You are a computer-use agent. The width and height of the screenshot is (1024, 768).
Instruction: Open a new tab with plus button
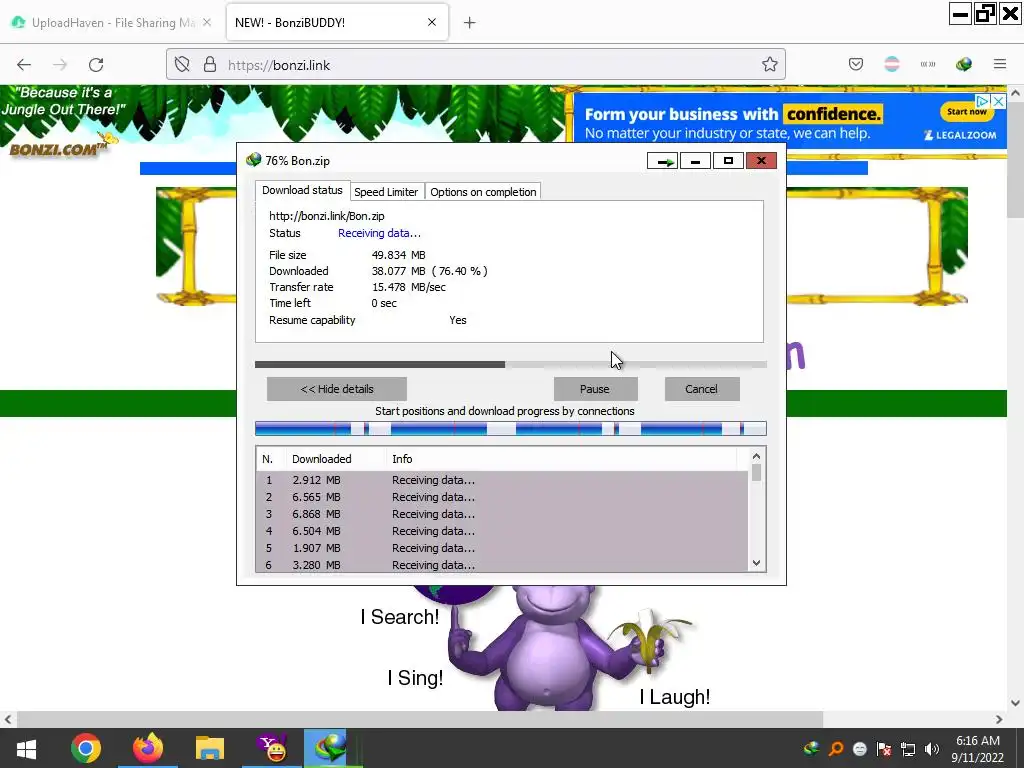[x=470, y=23]
